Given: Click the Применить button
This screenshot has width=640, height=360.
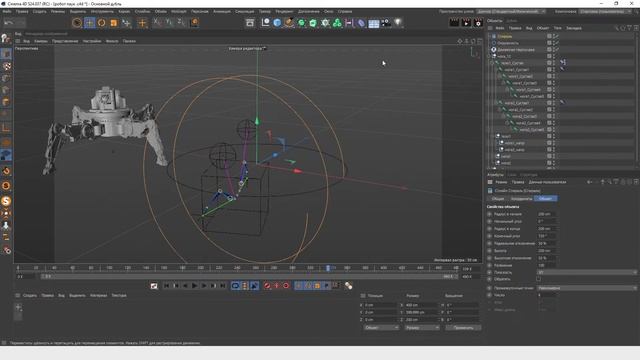Looking at the screenshot, I should point(463,328).
